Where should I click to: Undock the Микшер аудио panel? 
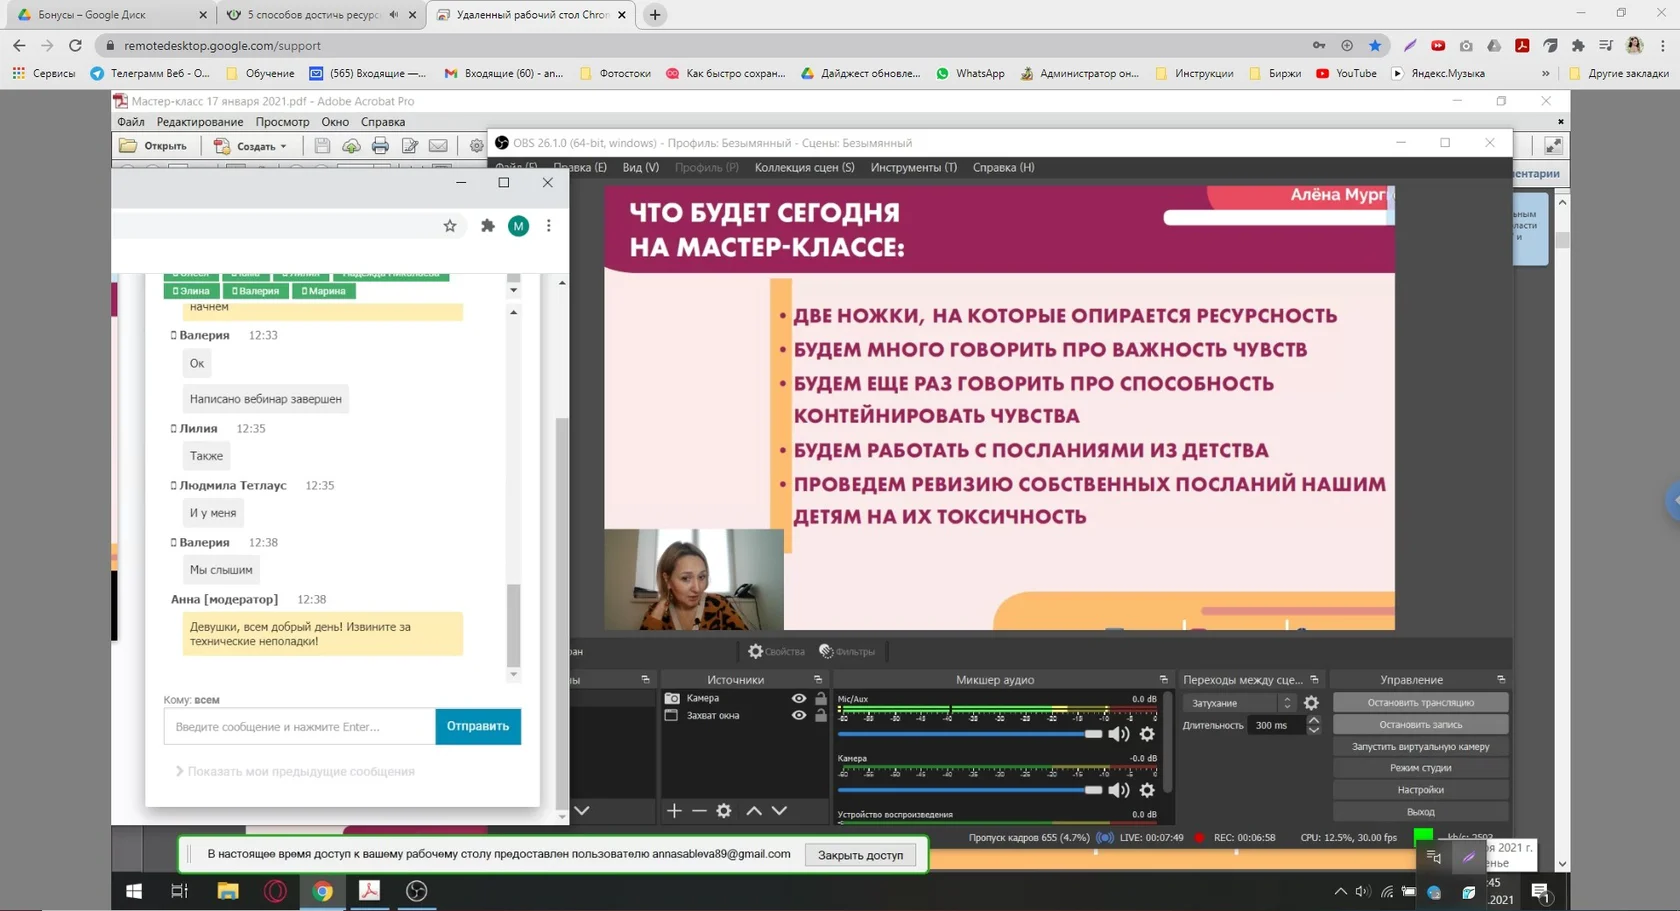point(1163,680)
